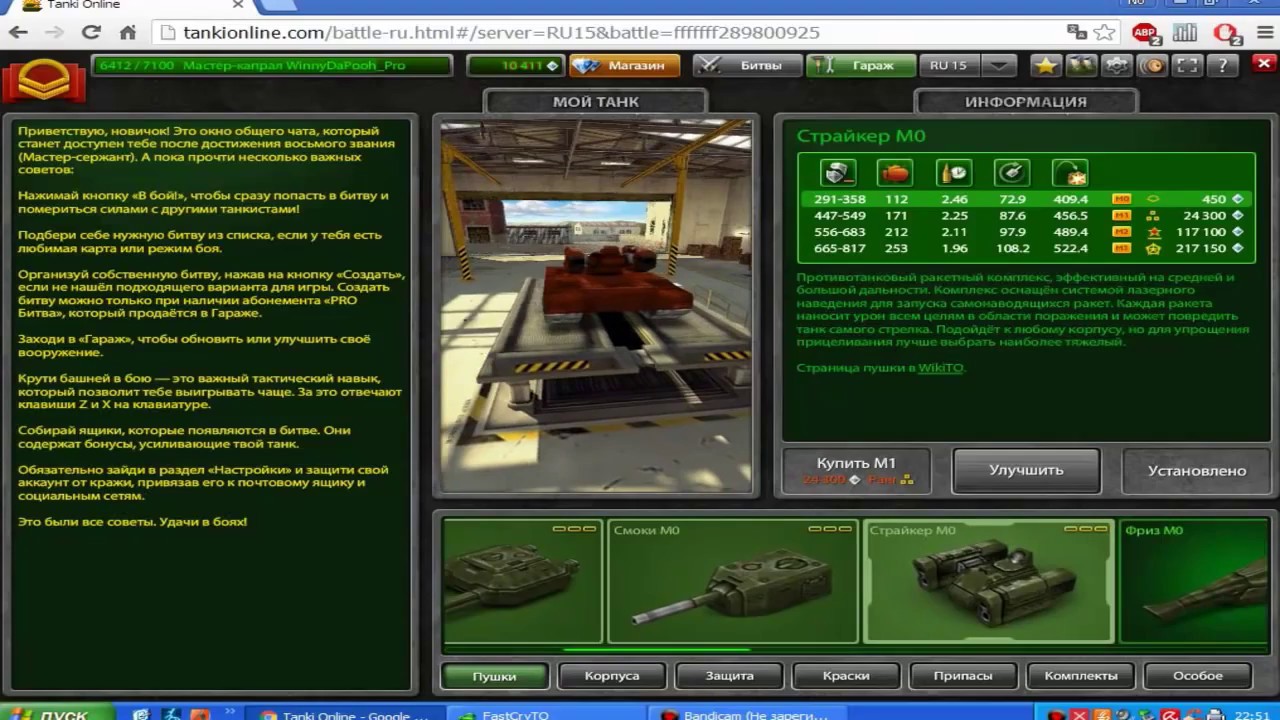Open the ABP Adblock extension icon

[x=1146, y=33]
